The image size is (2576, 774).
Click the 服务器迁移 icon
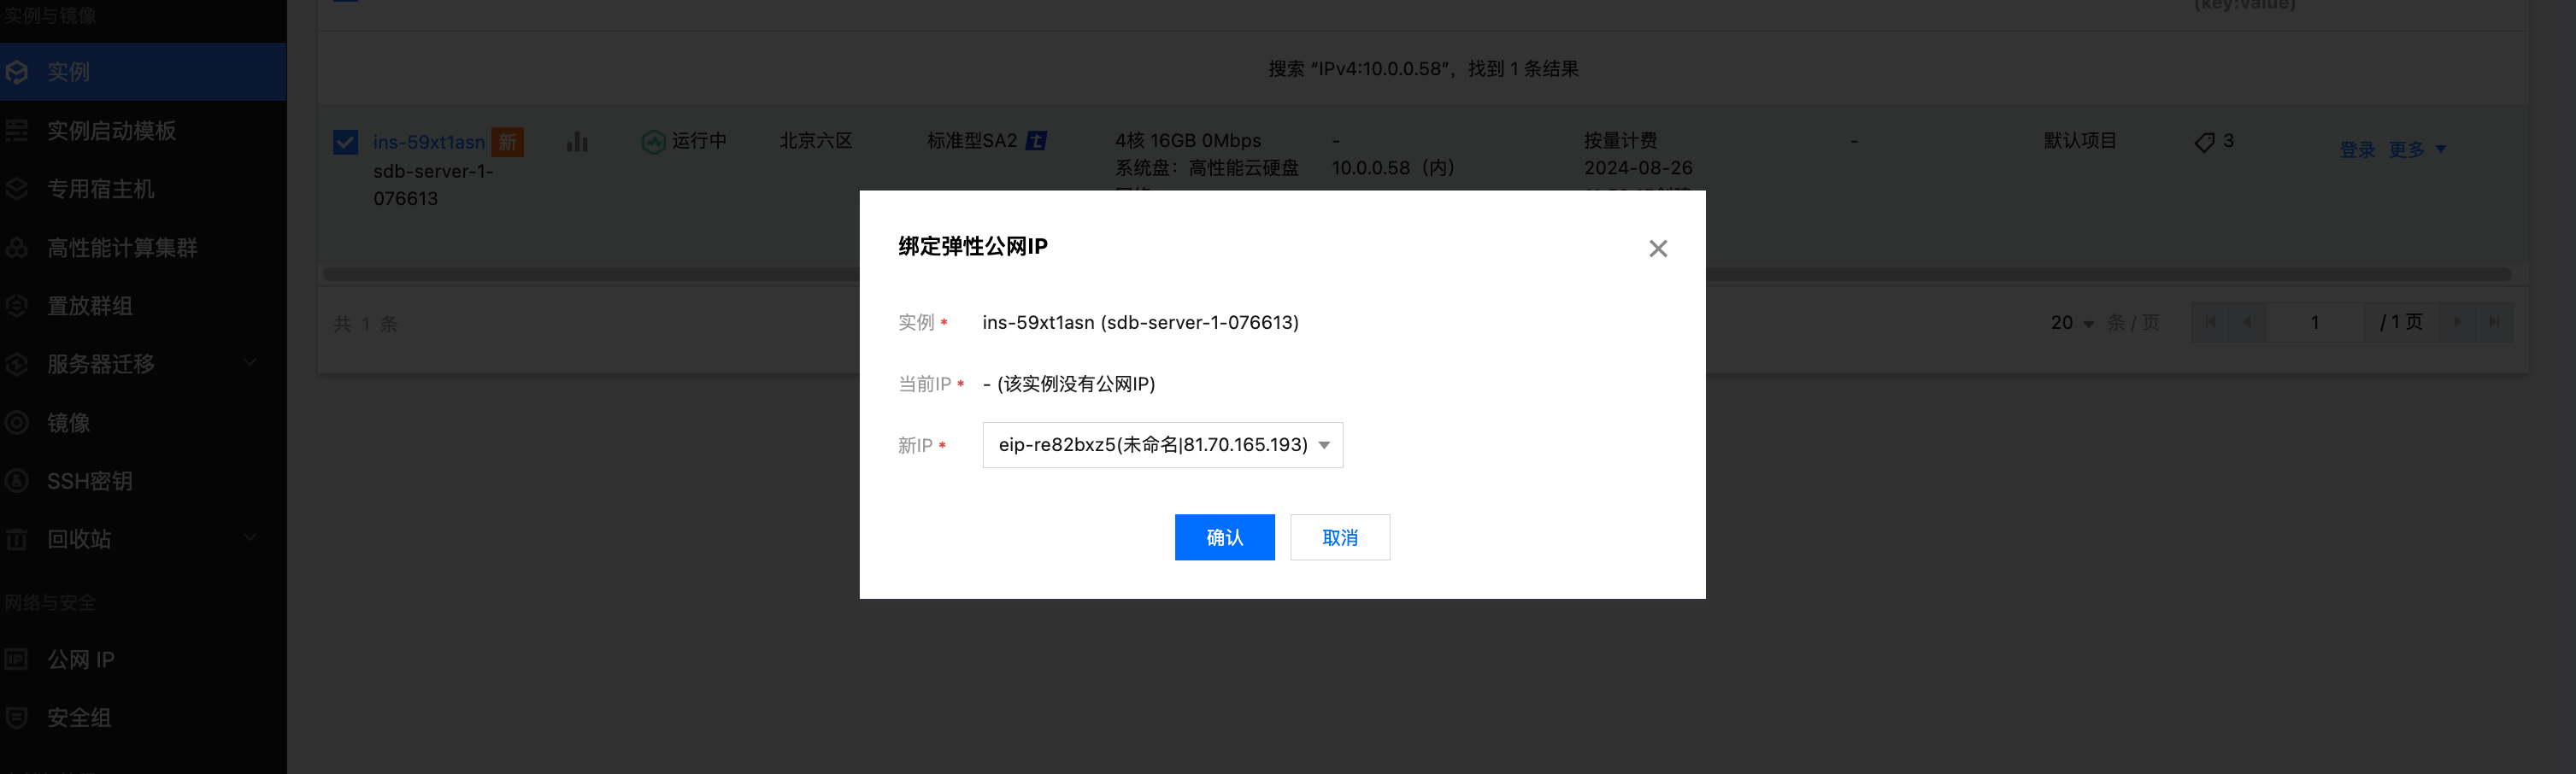click(x=16, y=364)
